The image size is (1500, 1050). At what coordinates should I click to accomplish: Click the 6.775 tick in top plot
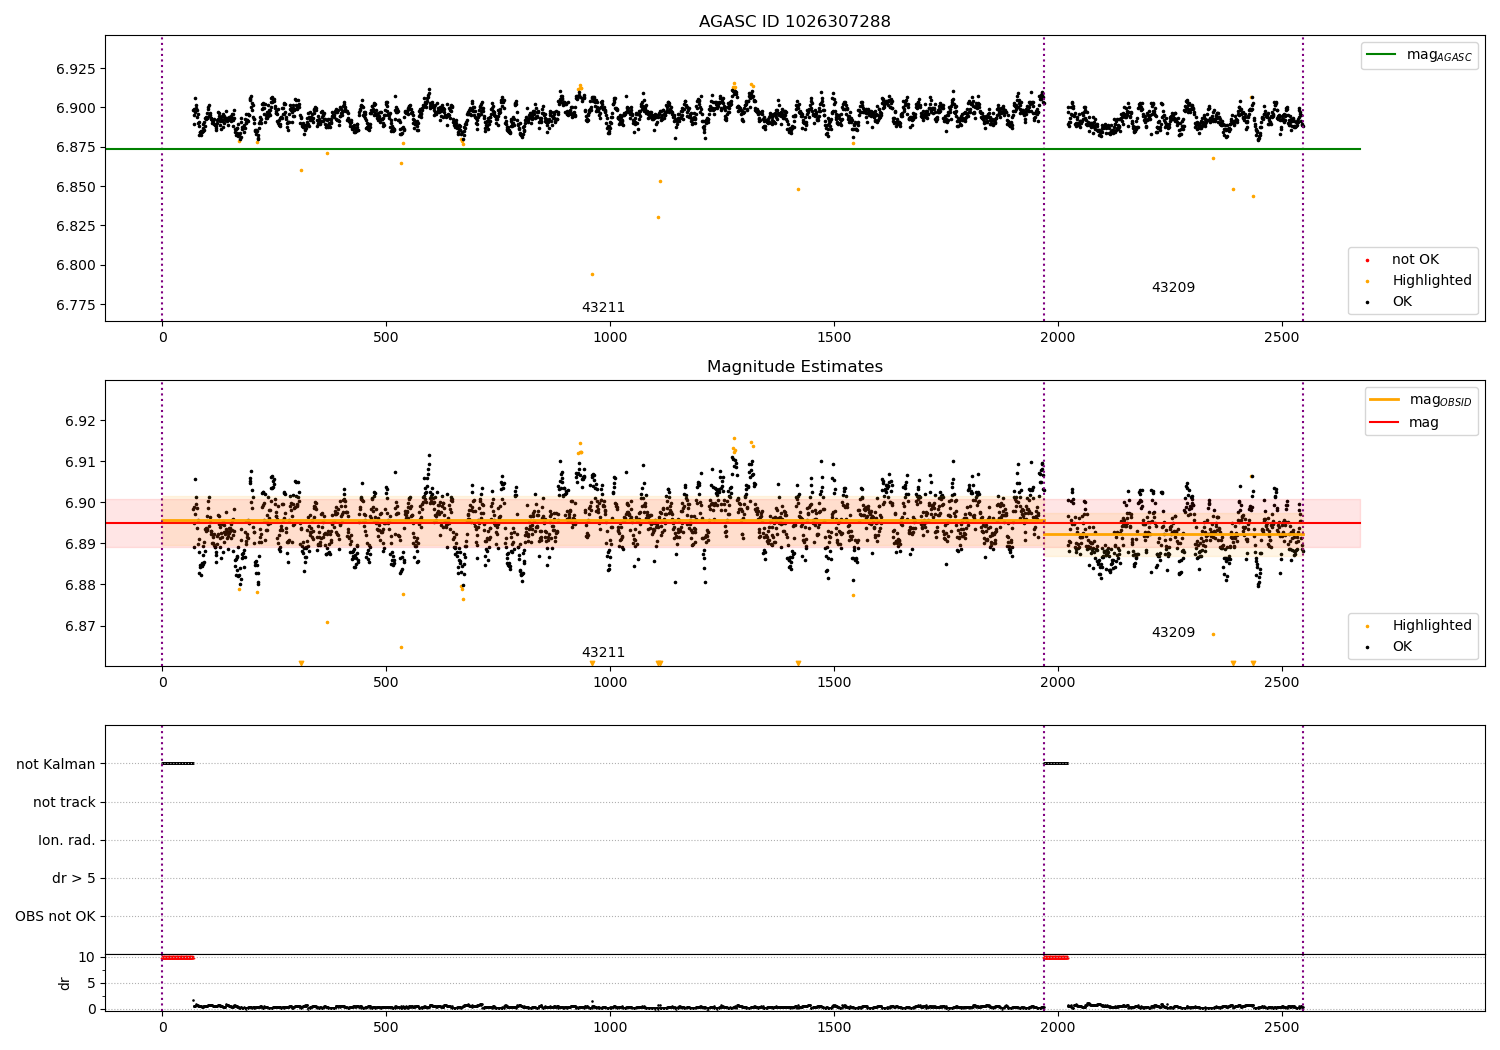coord(76,305)
